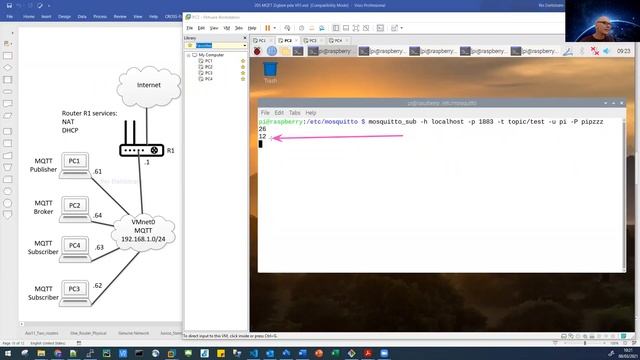Enter full screen mode icon in VMware
Image resolution: width=640 pixels, height=360 pixels.
(356, 28)
